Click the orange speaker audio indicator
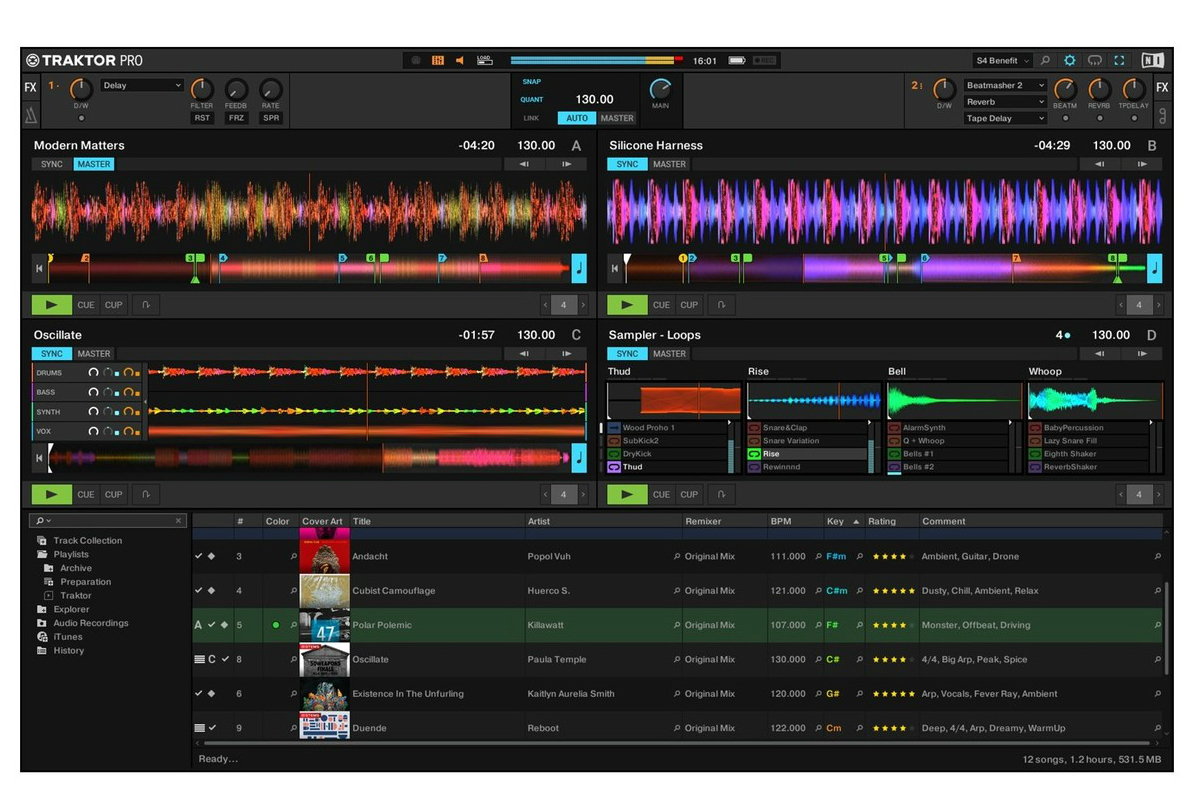The width and height of the screenshot is (1188, 808). [x=460, y=61]
